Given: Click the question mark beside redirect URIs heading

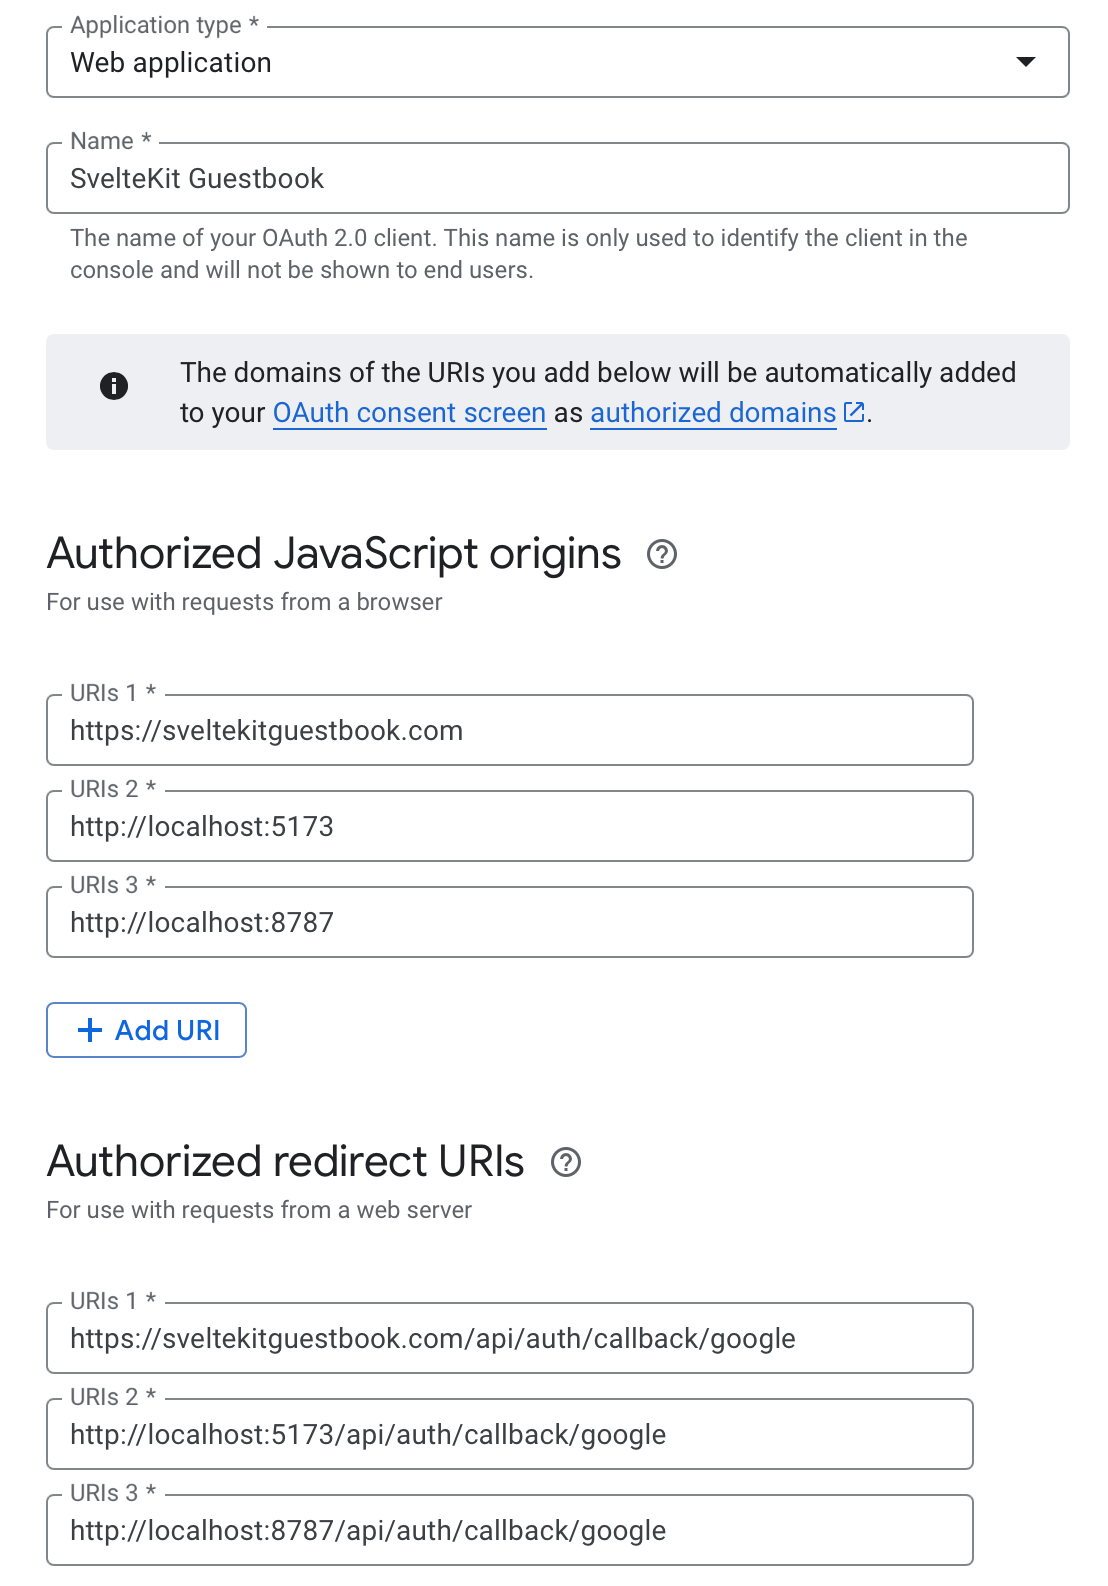Looking at the screenshot, I should click(567, 1161).
